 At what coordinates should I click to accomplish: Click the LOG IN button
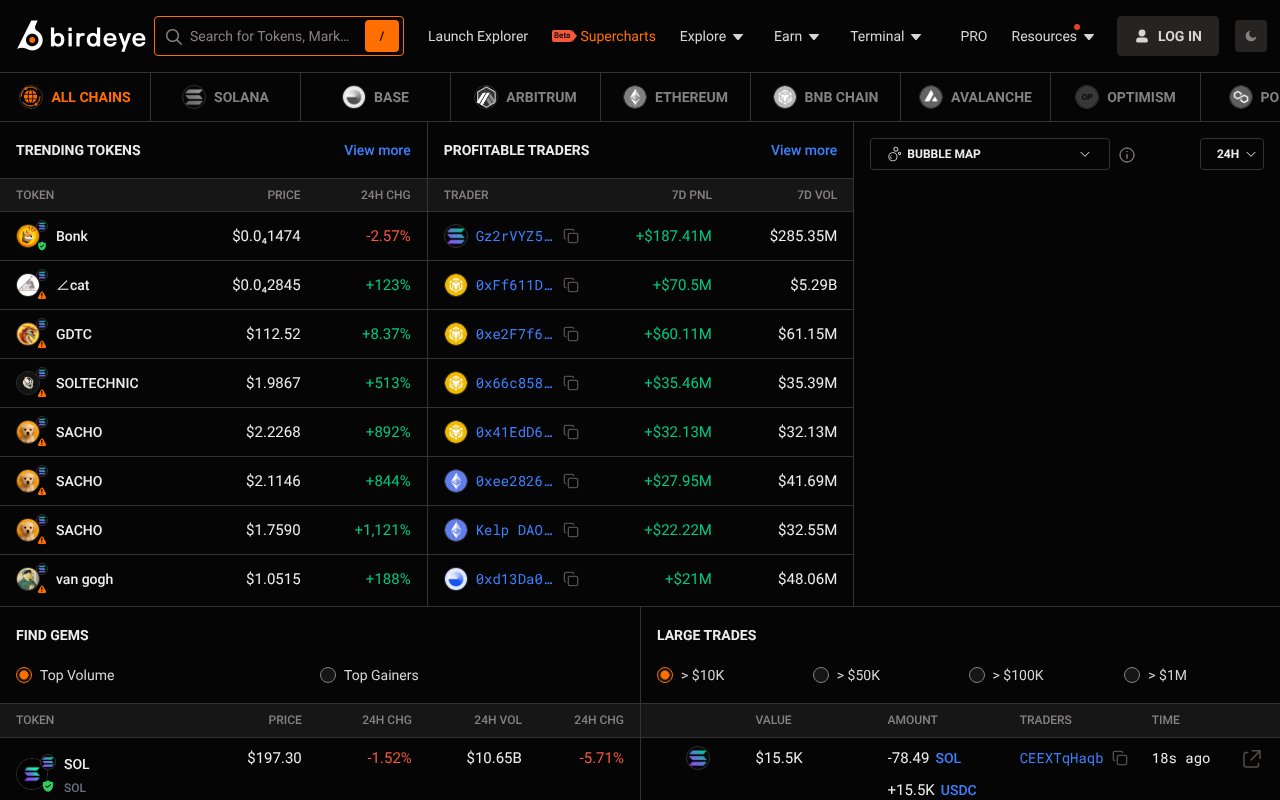coord(1167,36)
